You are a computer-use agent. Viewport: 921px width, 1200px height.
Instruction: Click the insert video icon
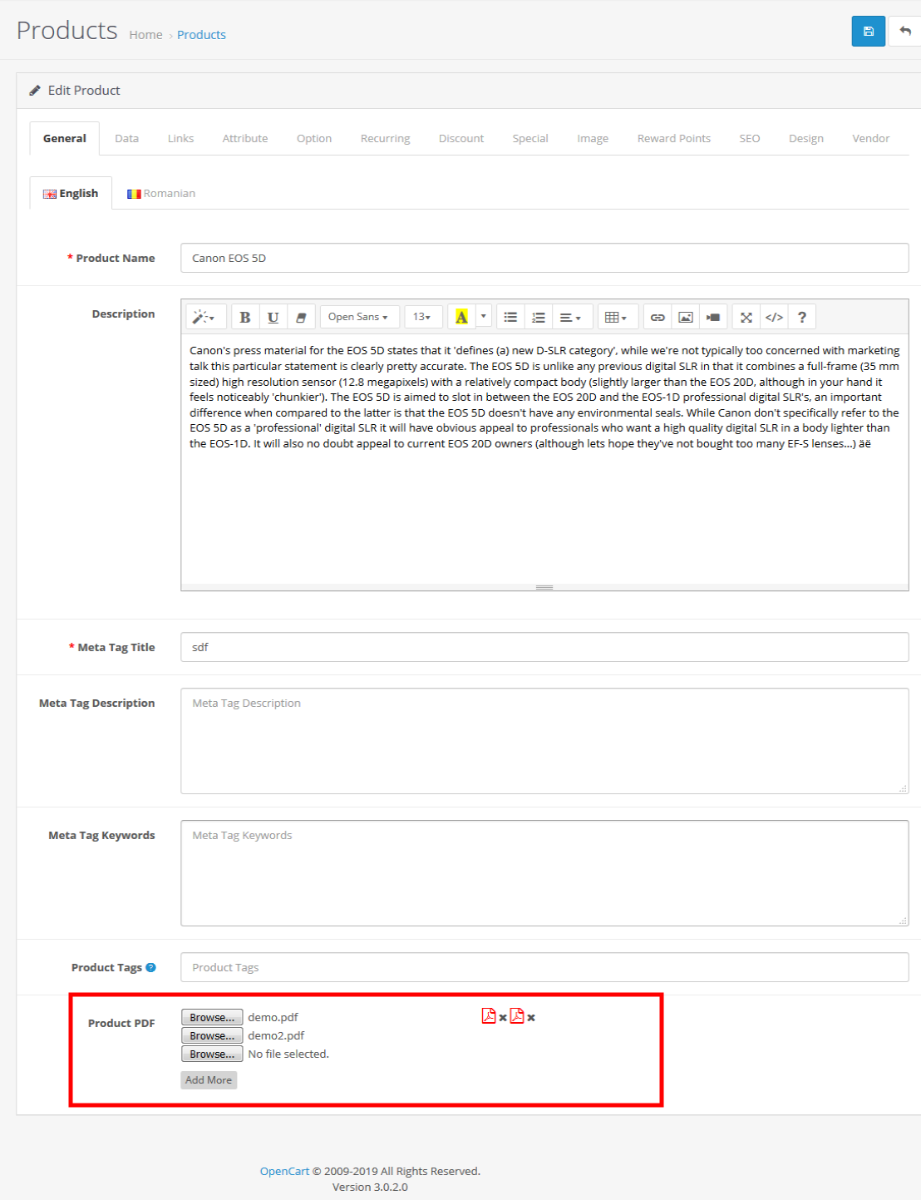(x=713, y=317)
